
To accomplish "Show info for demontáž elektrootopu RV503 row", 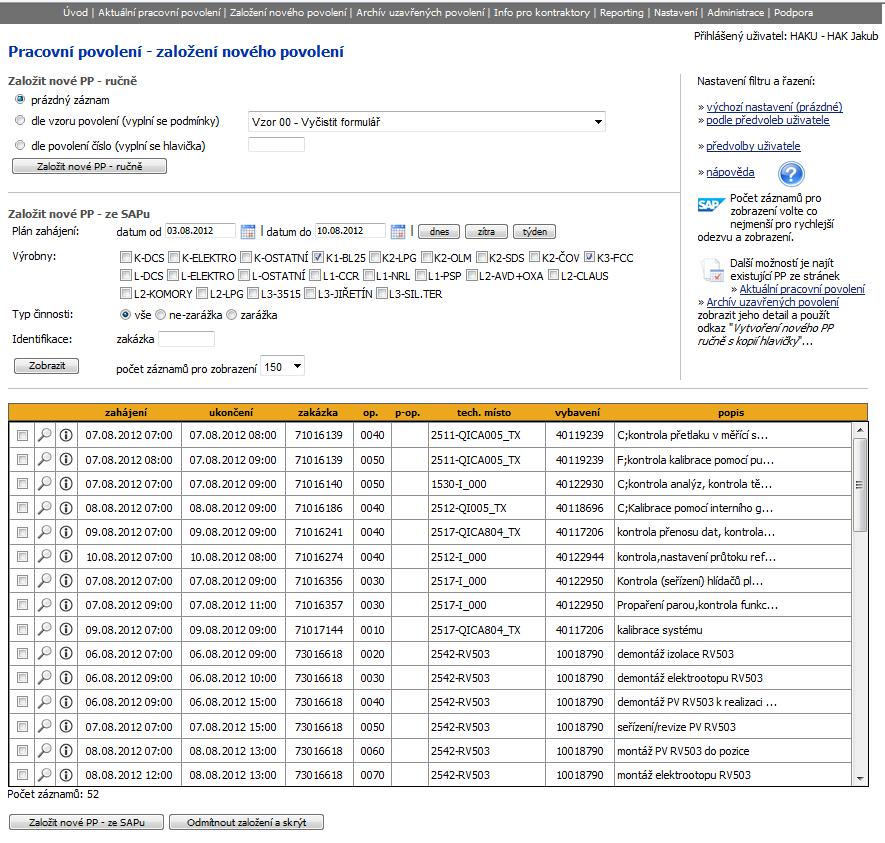I will pos(66,678).
